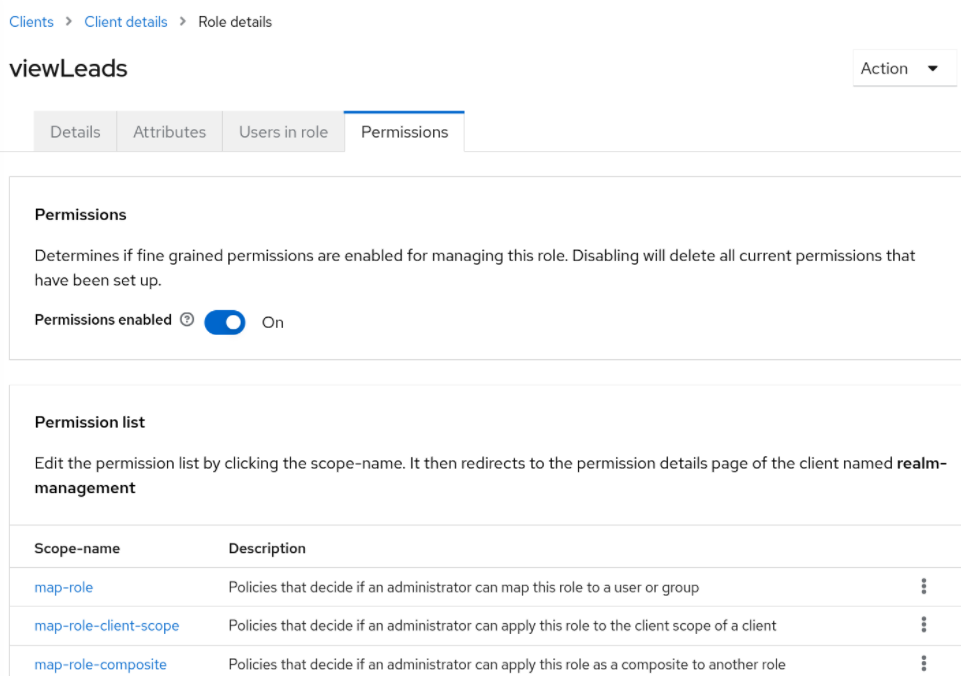Open the kebab menu for the map-role row
Image resolution: width=961 pixels, height=676 pixels.
tap(922, 587)
